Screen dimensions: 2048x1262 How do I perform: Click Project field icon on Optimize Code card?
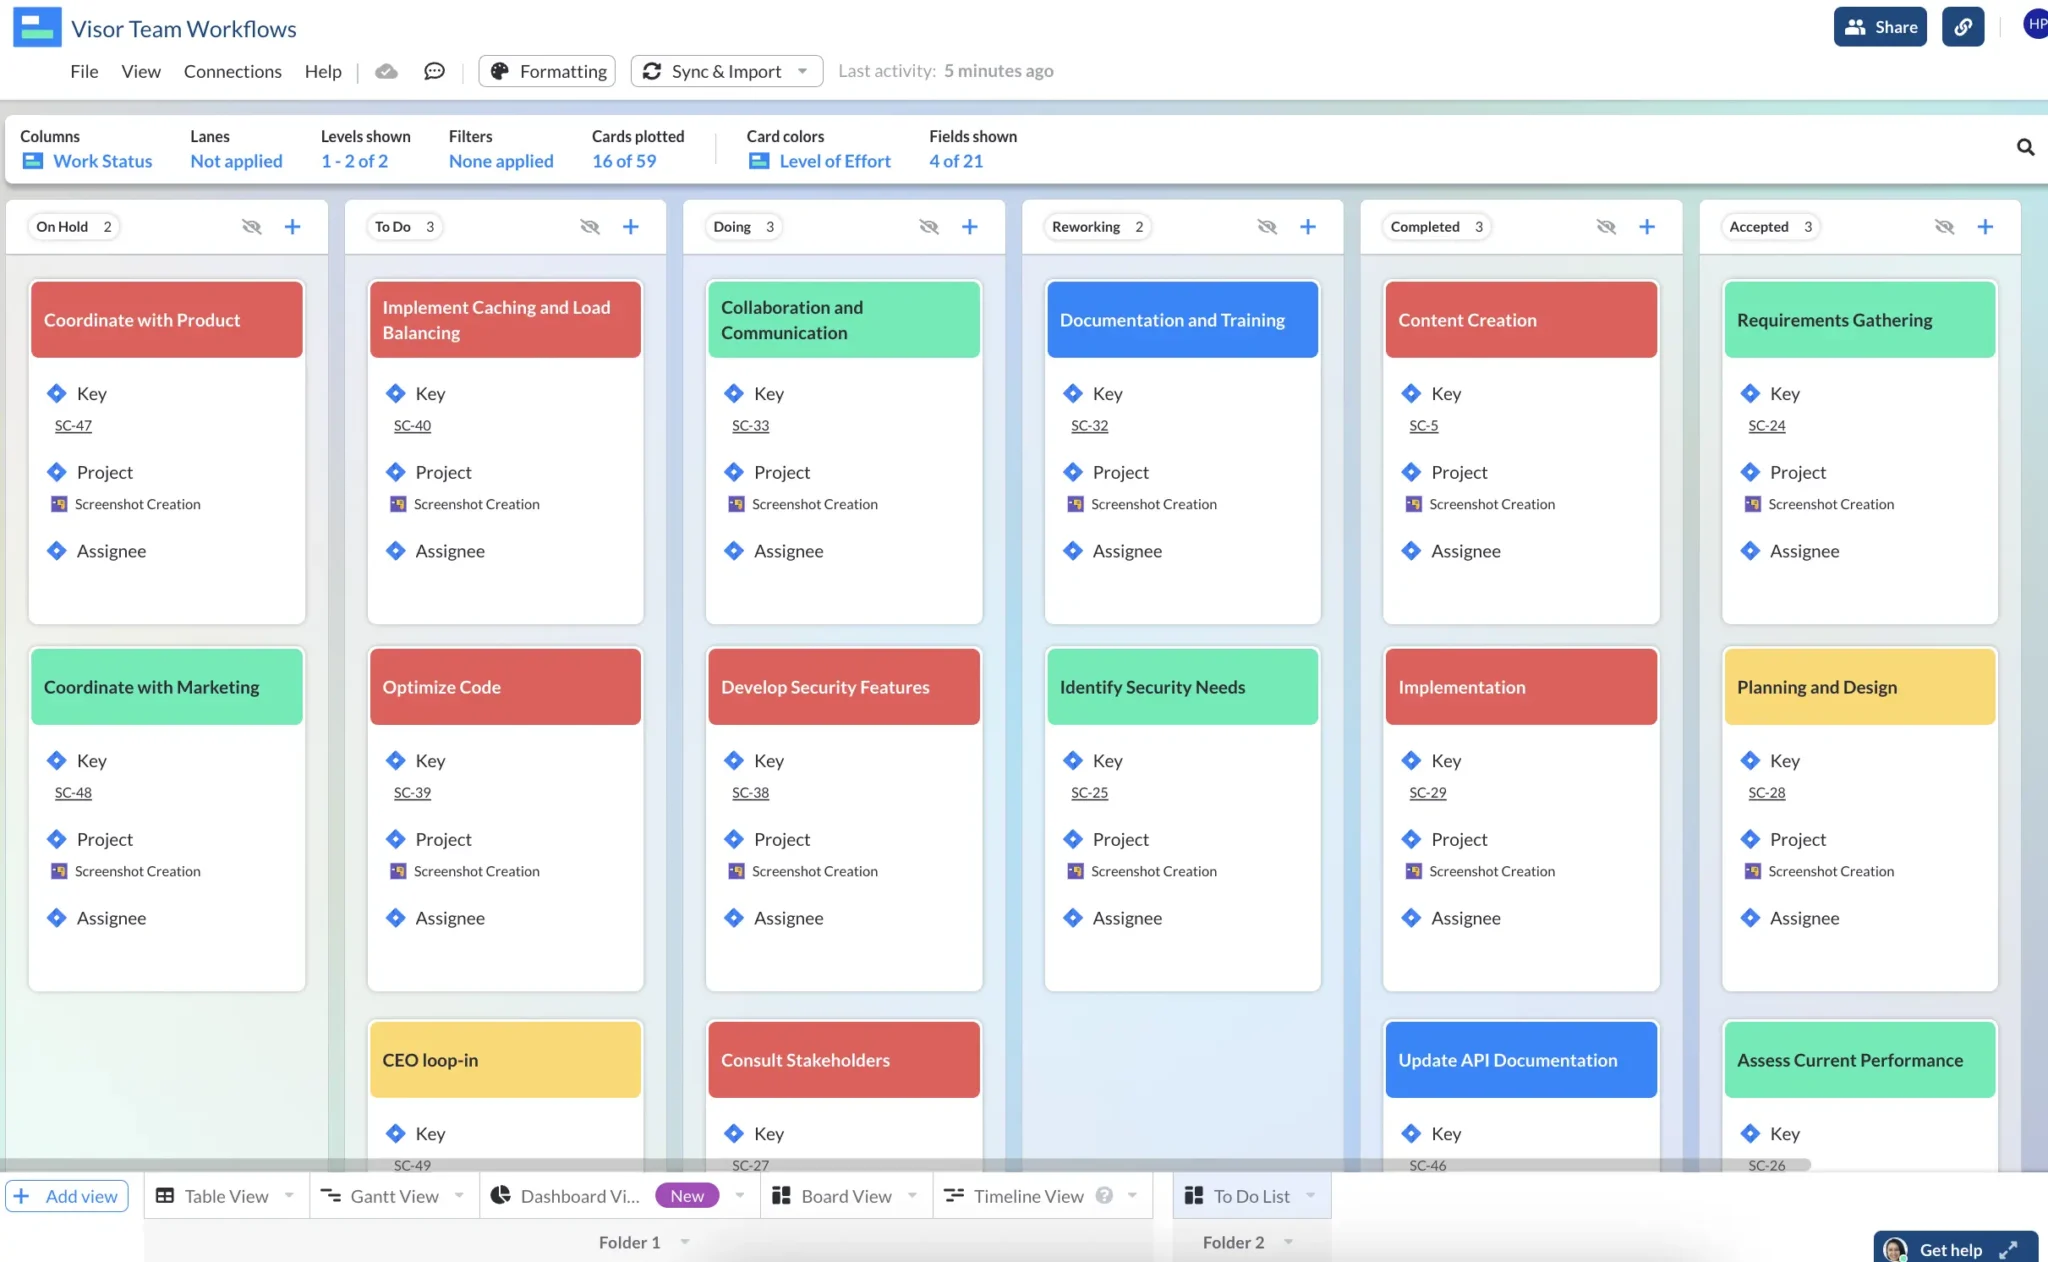click(x=396, y=839)
